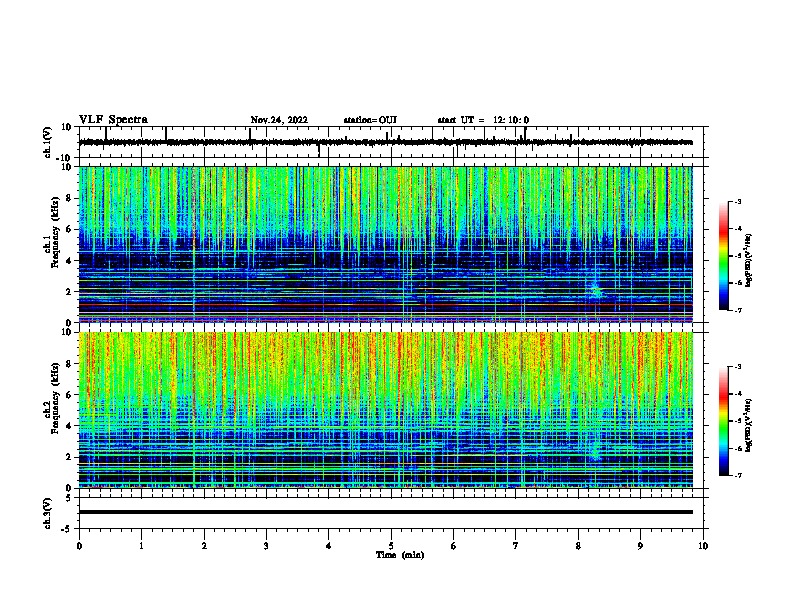Click the ch.2 color scale bar
792x612 pixels.
(x=723, y=421)
